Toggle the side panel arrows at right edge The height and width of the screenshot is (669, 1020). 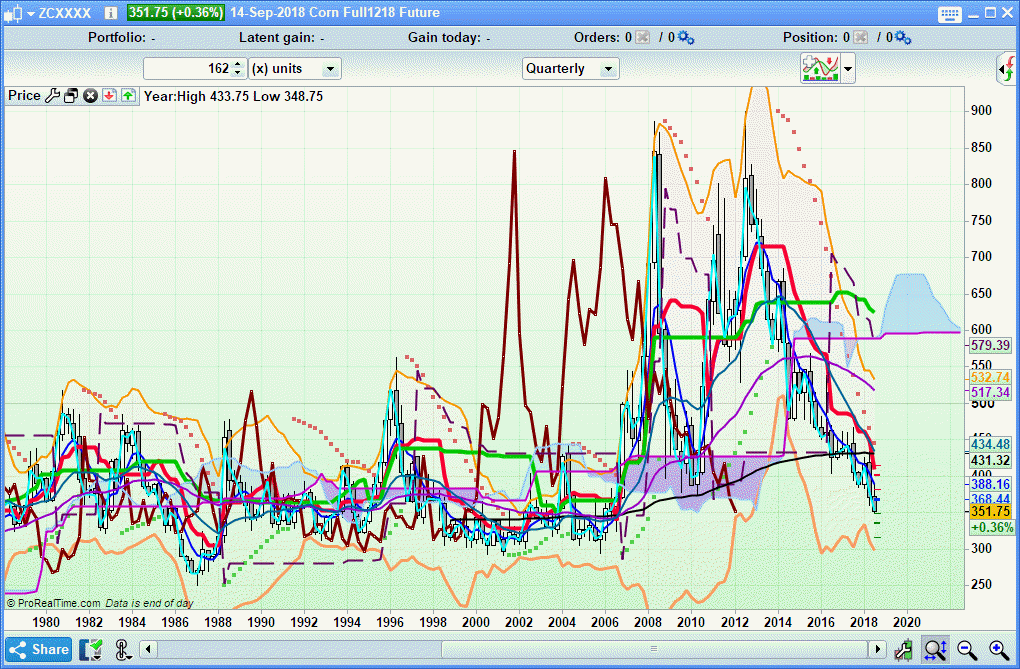[1007, 69]
